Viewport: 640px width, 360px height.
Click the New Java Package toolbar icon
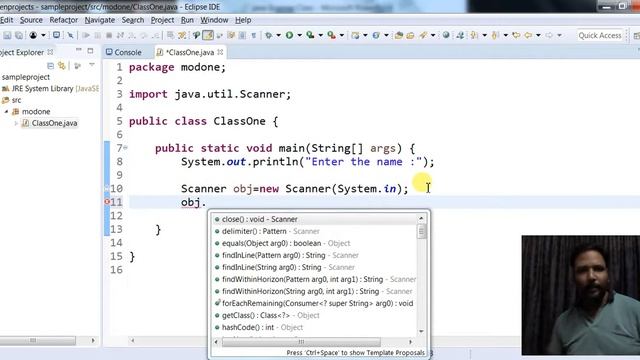pos(355,36)
